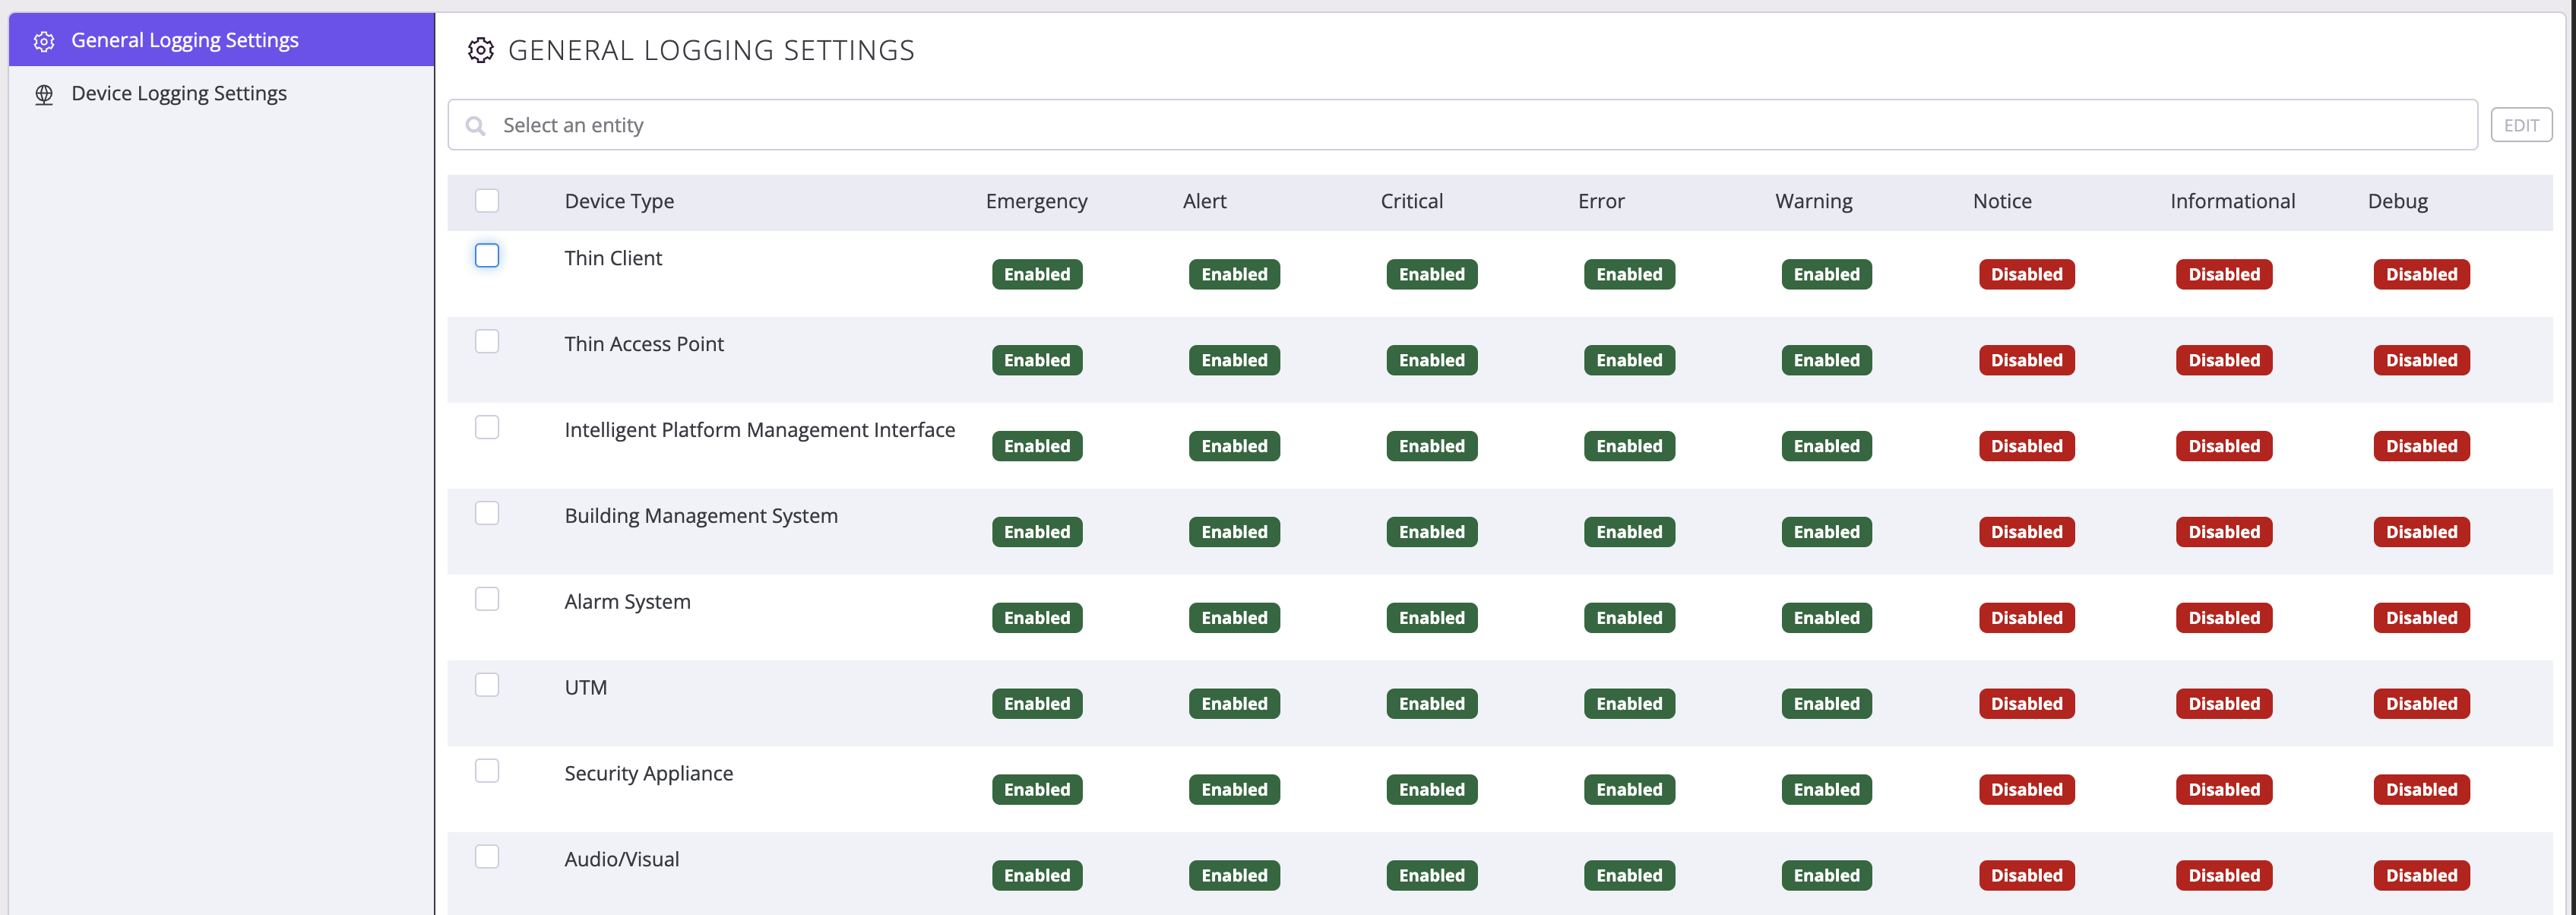This screenshot has height=915, width=2576.
Task: Select the UTM row checkbox
Action: pos(487,686)
